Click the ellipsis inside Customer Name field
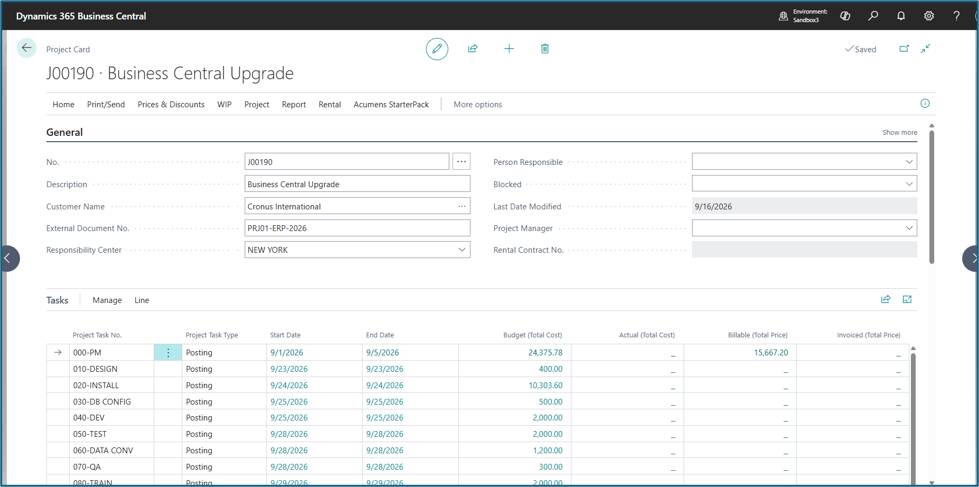 (461, 206)
